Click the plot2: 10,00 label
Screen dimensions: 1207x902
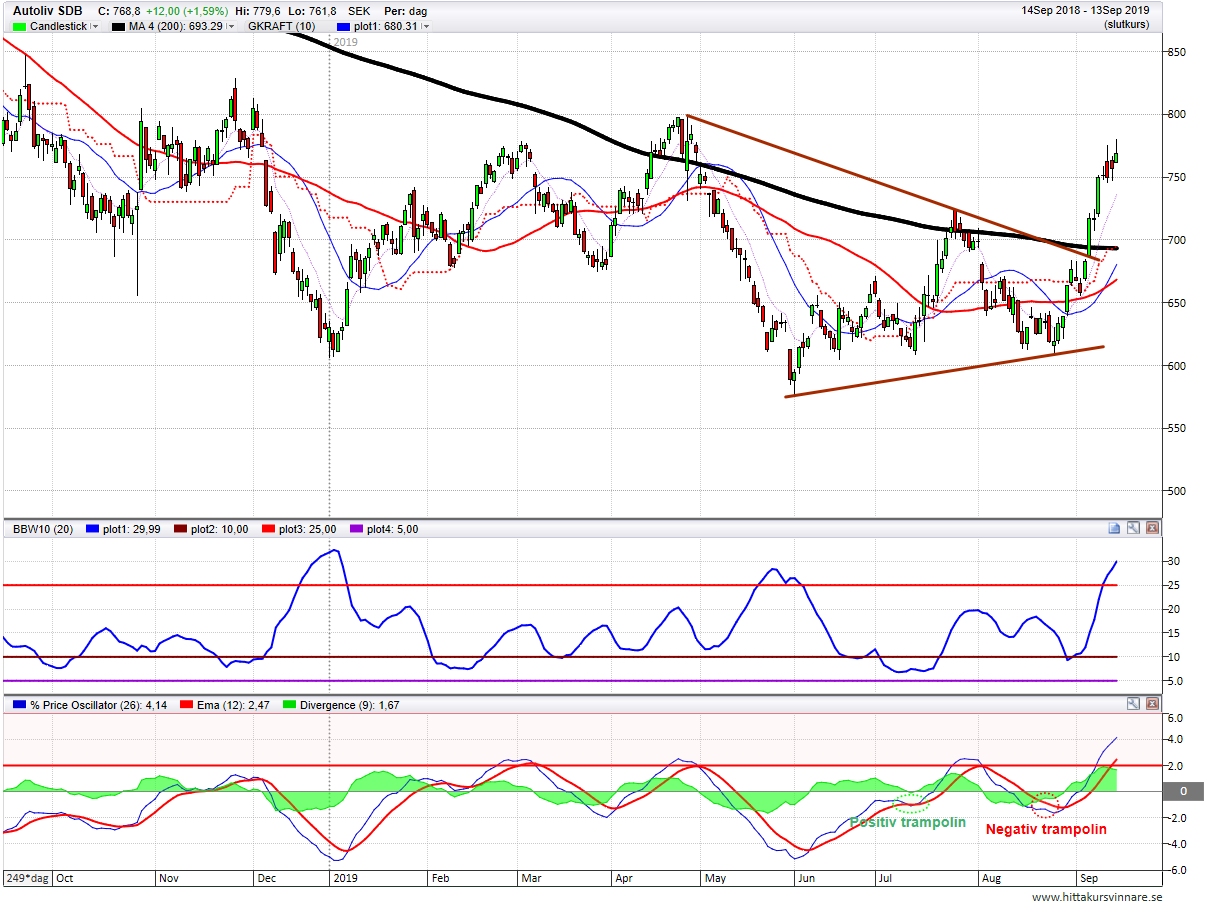click(x=221, y=529)
